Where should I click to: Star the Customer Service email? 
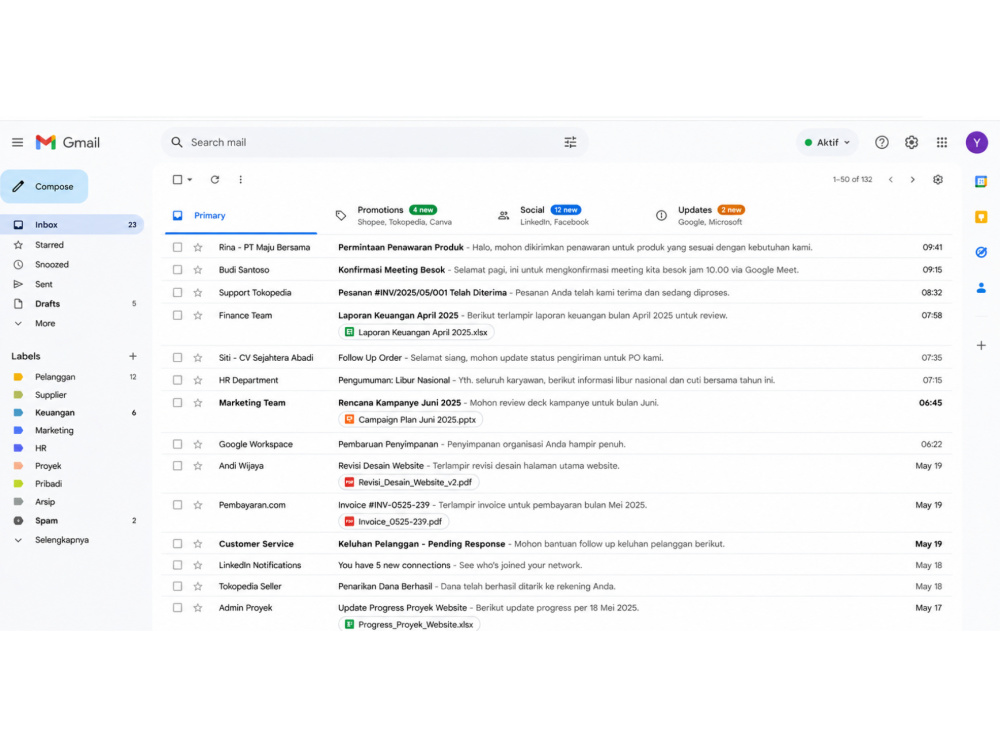(x=198, y=543)
